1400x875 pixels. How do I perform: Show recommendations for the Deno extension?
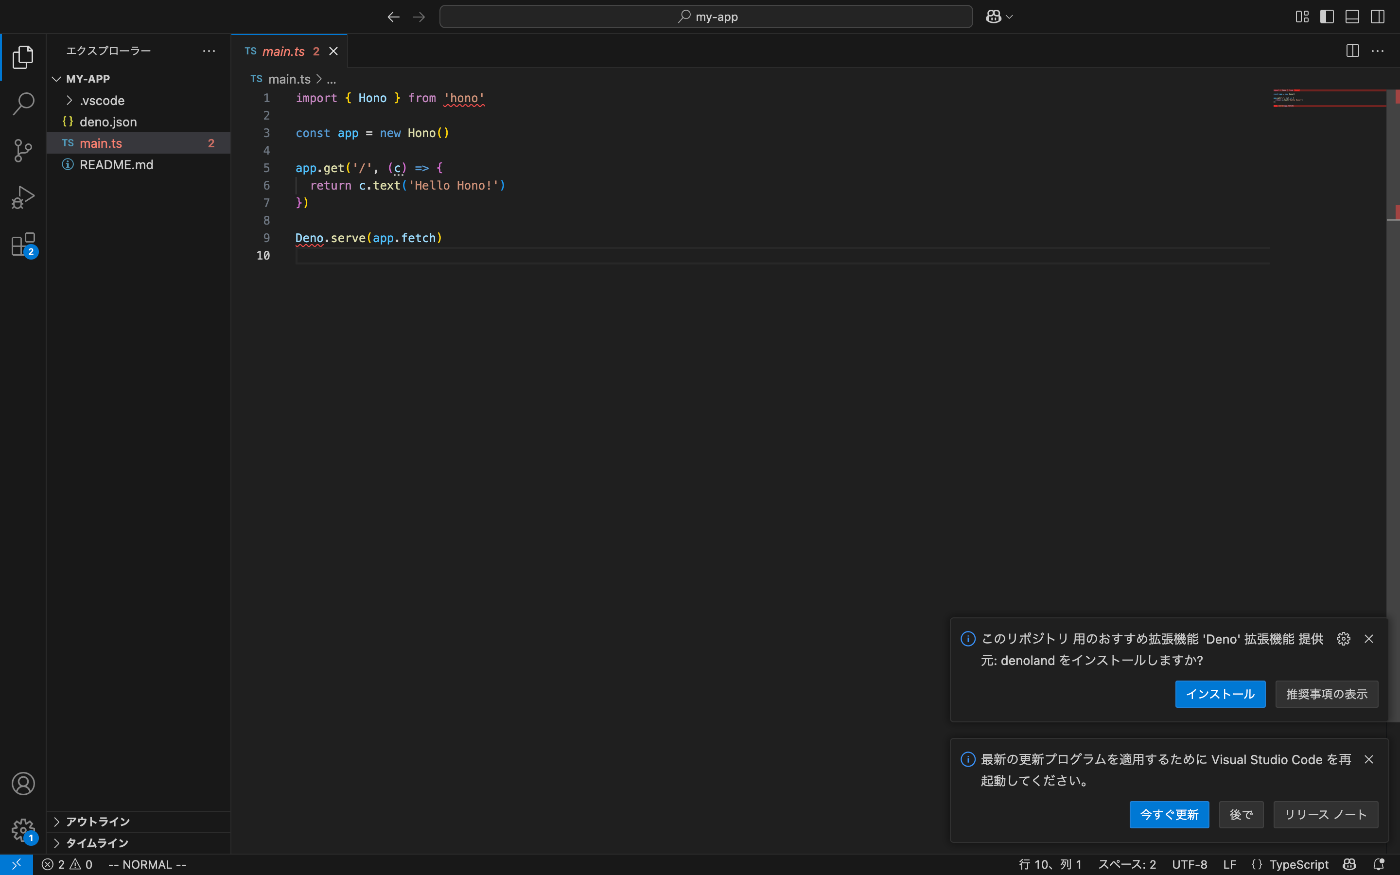1327,694
